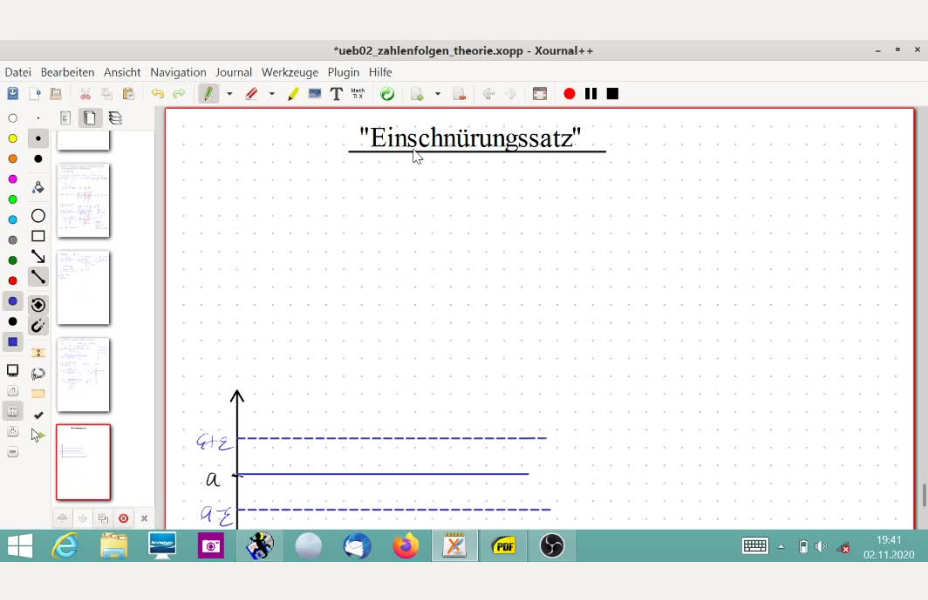
Task: Toggle draw circle mode
Action: click(x=38, y=216)
